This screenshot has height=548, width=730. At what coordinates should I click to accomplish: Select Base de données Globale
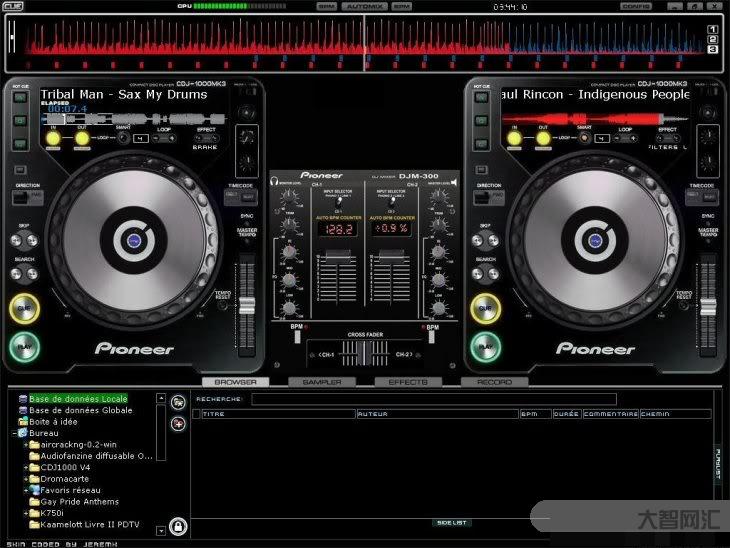click(81, 410)
